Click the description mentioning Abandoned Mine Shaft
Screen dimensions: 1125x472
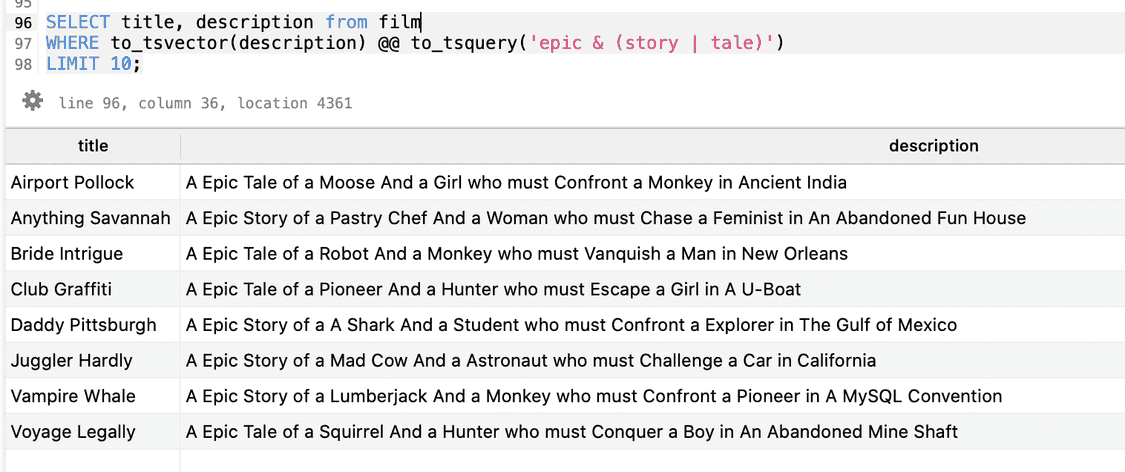tap(572, 433)
